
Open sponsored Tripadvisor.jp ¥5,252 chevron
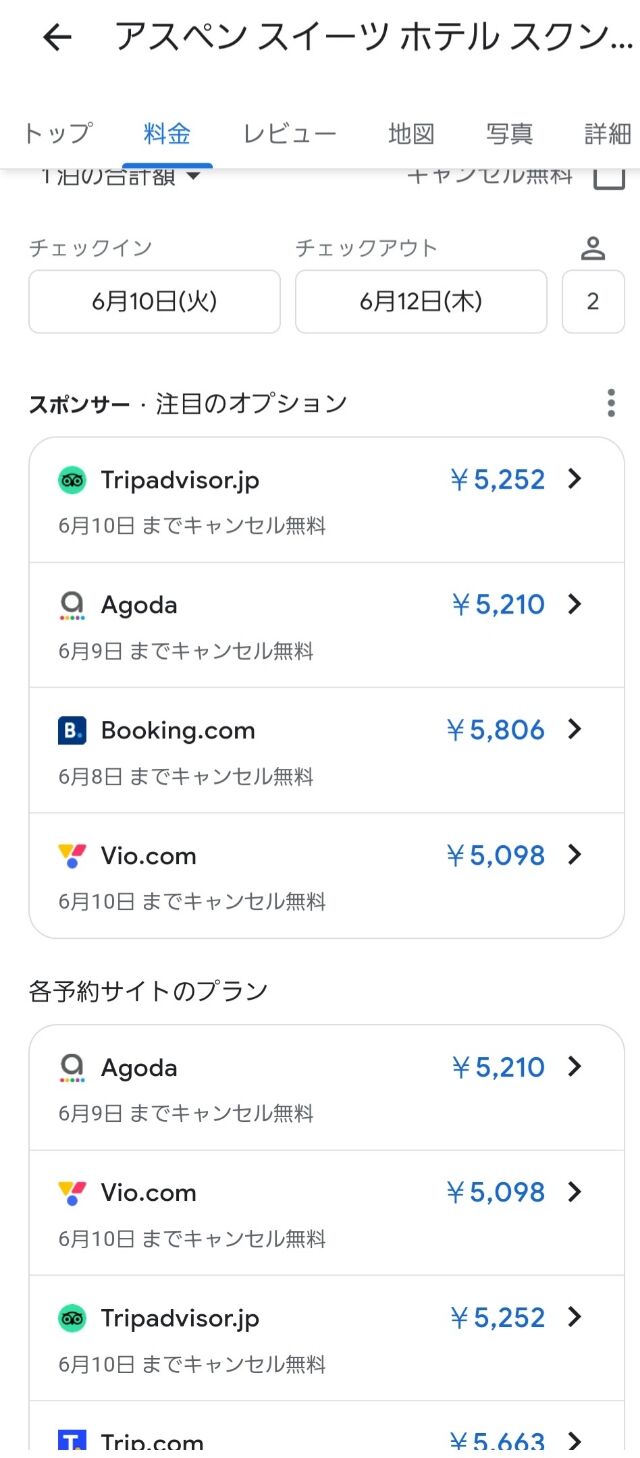coord(574,479)
